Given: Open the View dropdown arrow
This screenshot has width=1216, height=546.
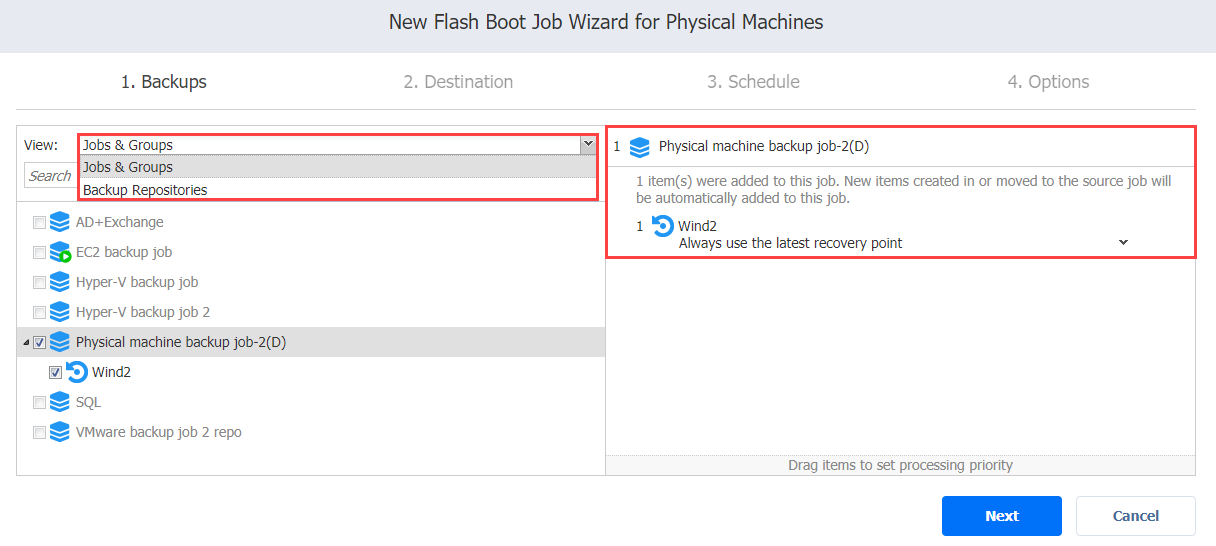Looking at the screenshot, I should coord(588,145).
